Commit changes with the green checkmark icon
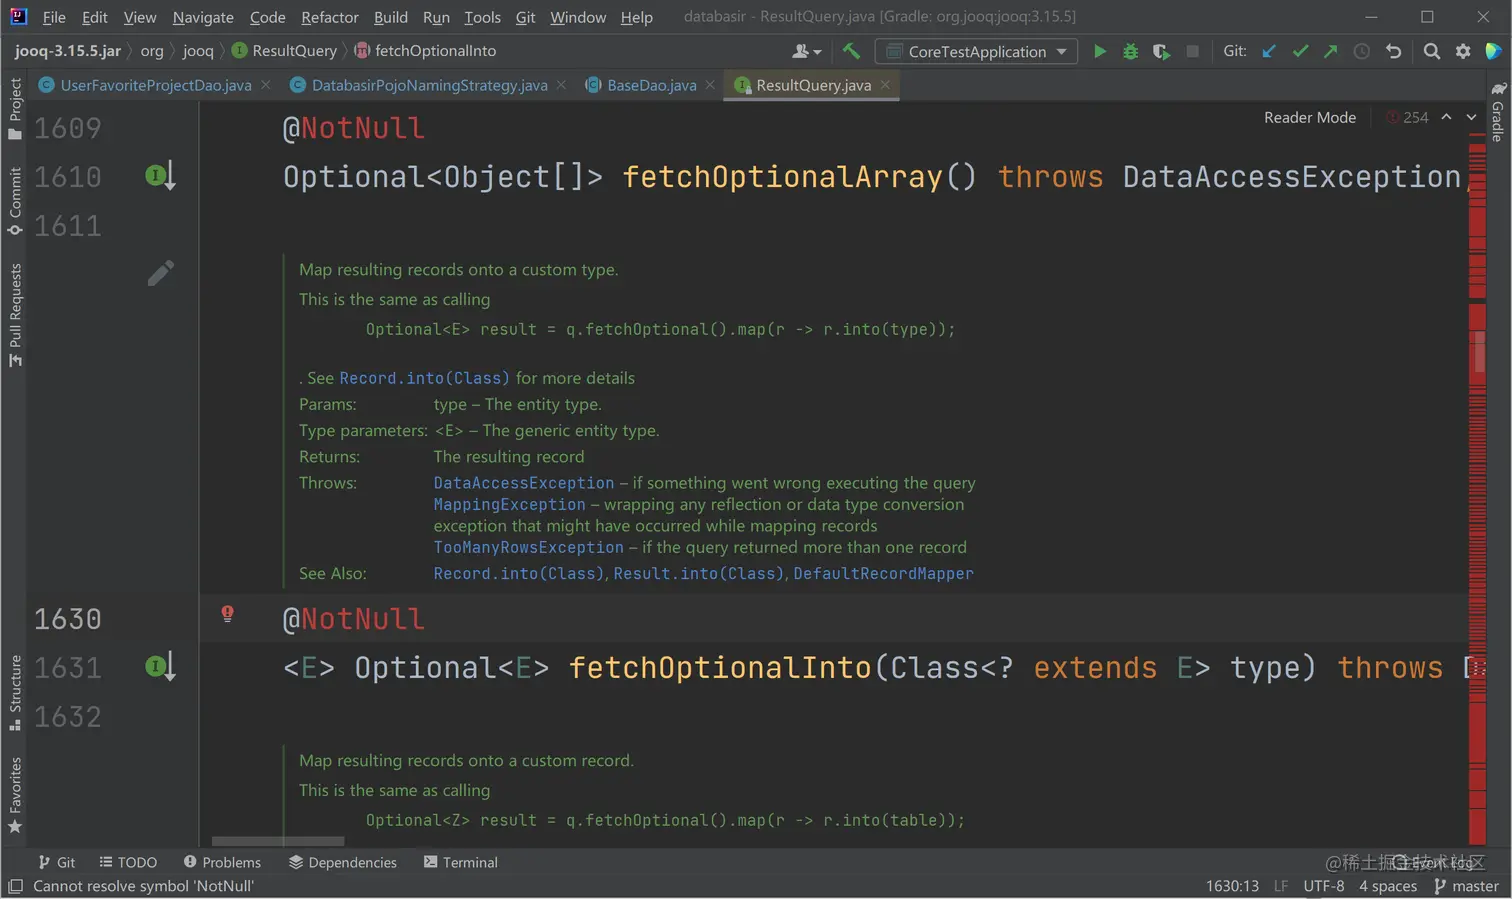Screen dimensions: 1512x899 pyautogui.click(x=1300, y=51)
